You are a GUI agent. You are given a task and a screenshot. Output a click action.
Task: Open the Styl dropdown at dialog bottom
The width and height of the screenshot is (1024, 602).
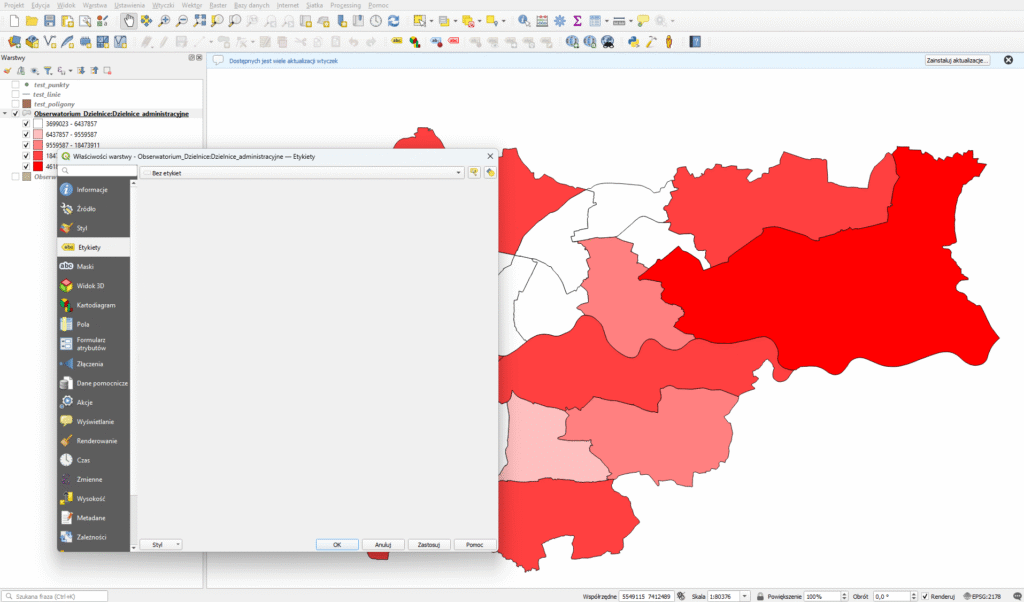point(160,544)
